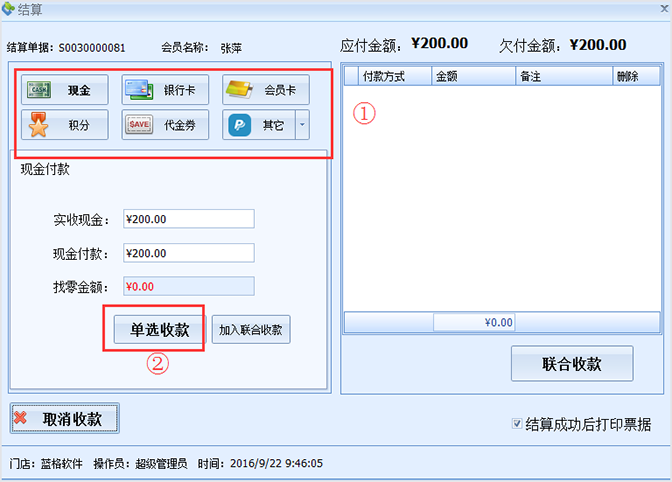The image size is (672, 482).
Task: Click the 实收现金 input field
Action: pyautogui.click(x=189, y=219)
